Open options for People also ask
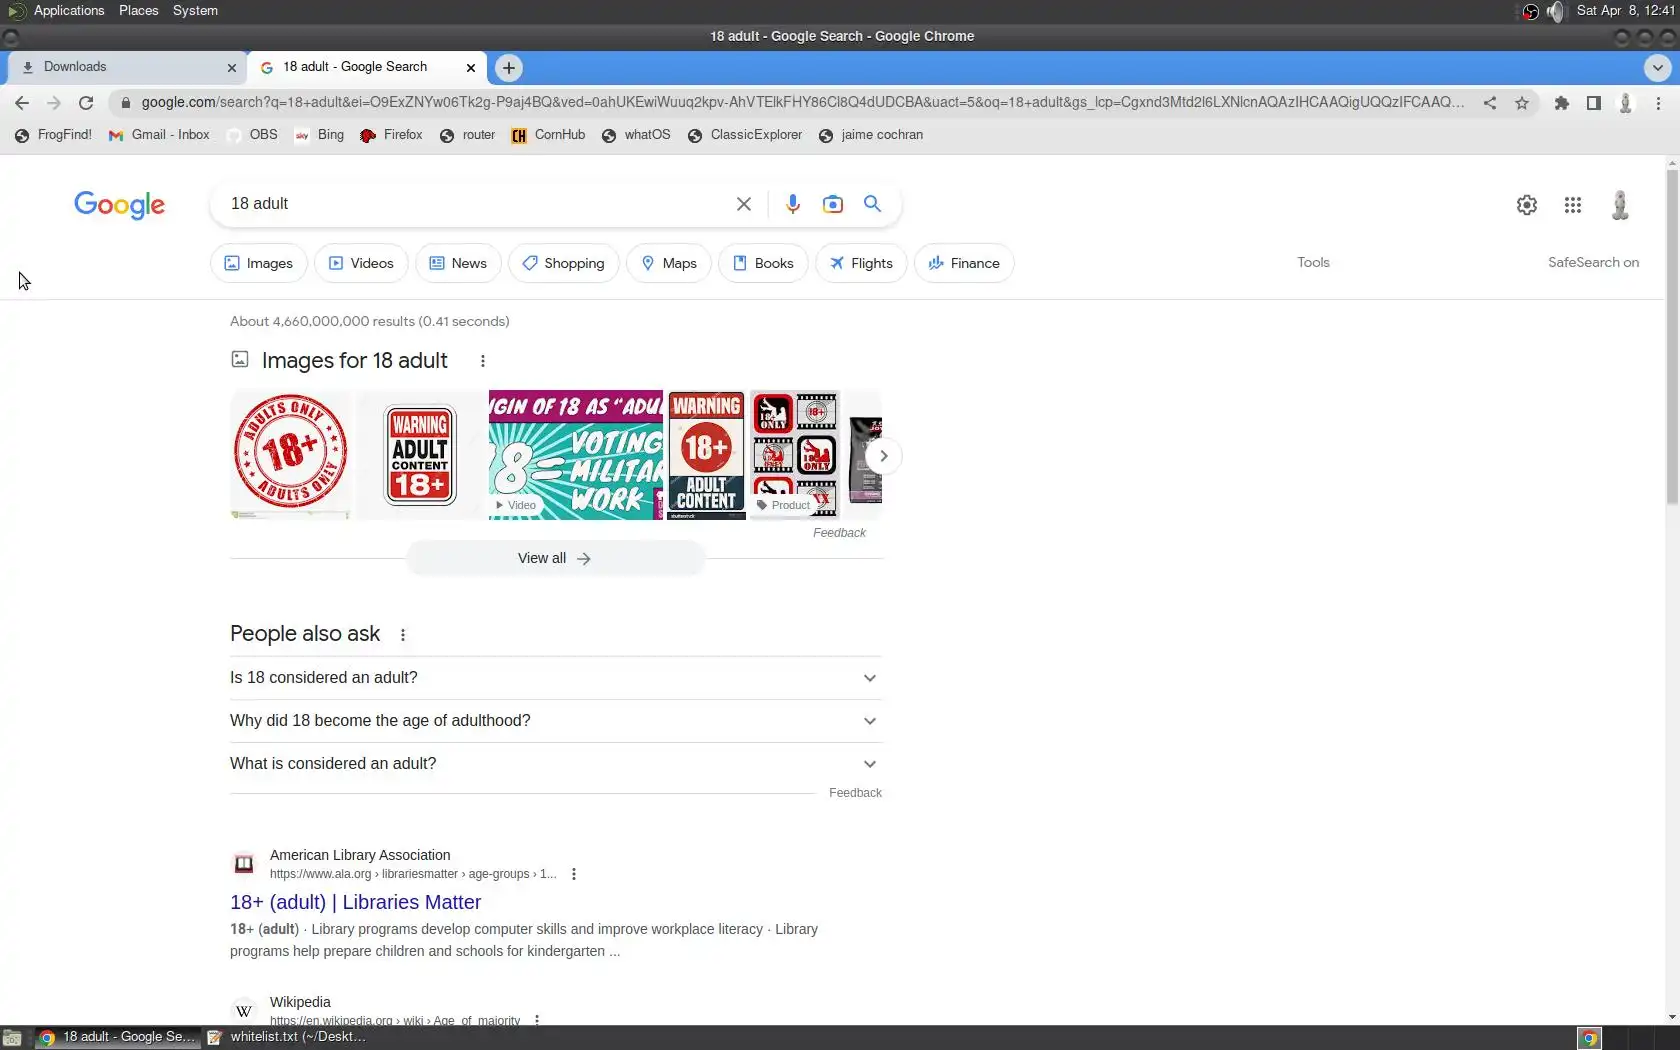This screenshot has width=1680, height=1050. click(403, 635)
